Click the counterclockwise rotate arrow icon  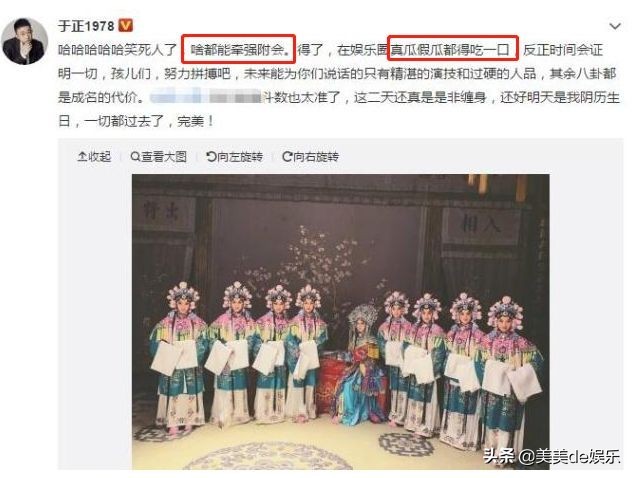click(x=211, y=157)
